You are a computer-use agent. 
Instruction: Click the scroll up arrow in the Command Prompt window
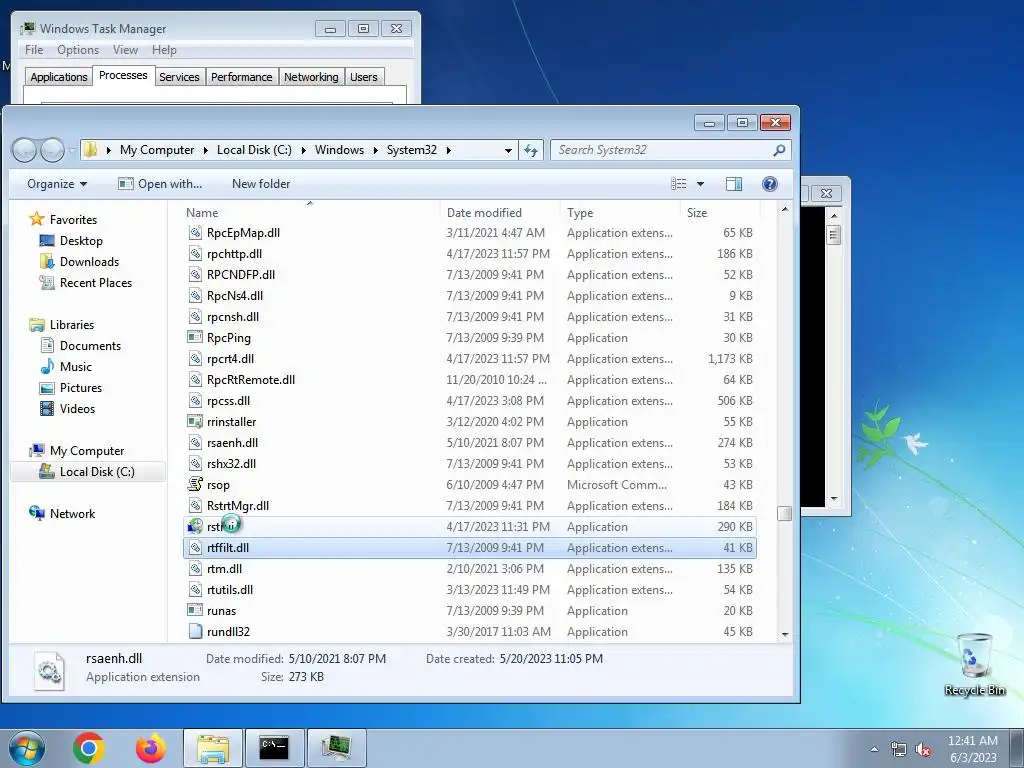(x=833, y=215)
